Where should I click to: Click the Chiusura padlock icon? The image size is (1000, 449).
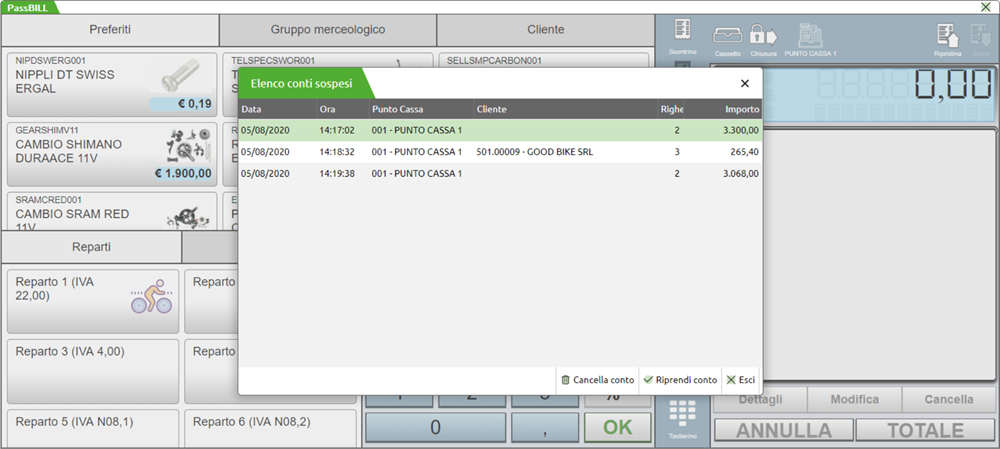(x=763, y=36)
